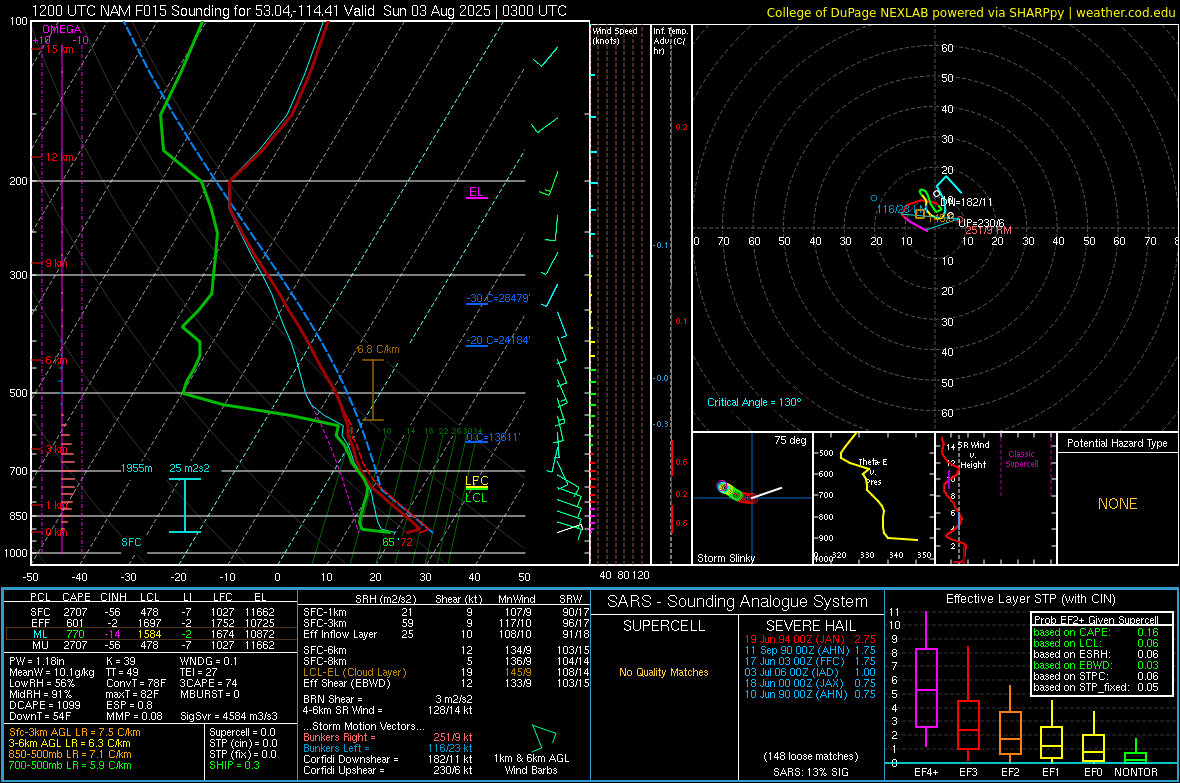Click the Theta-E v. Pres plot label
The height and width of the screenshot is (783, 1180).
click(873, 471)
